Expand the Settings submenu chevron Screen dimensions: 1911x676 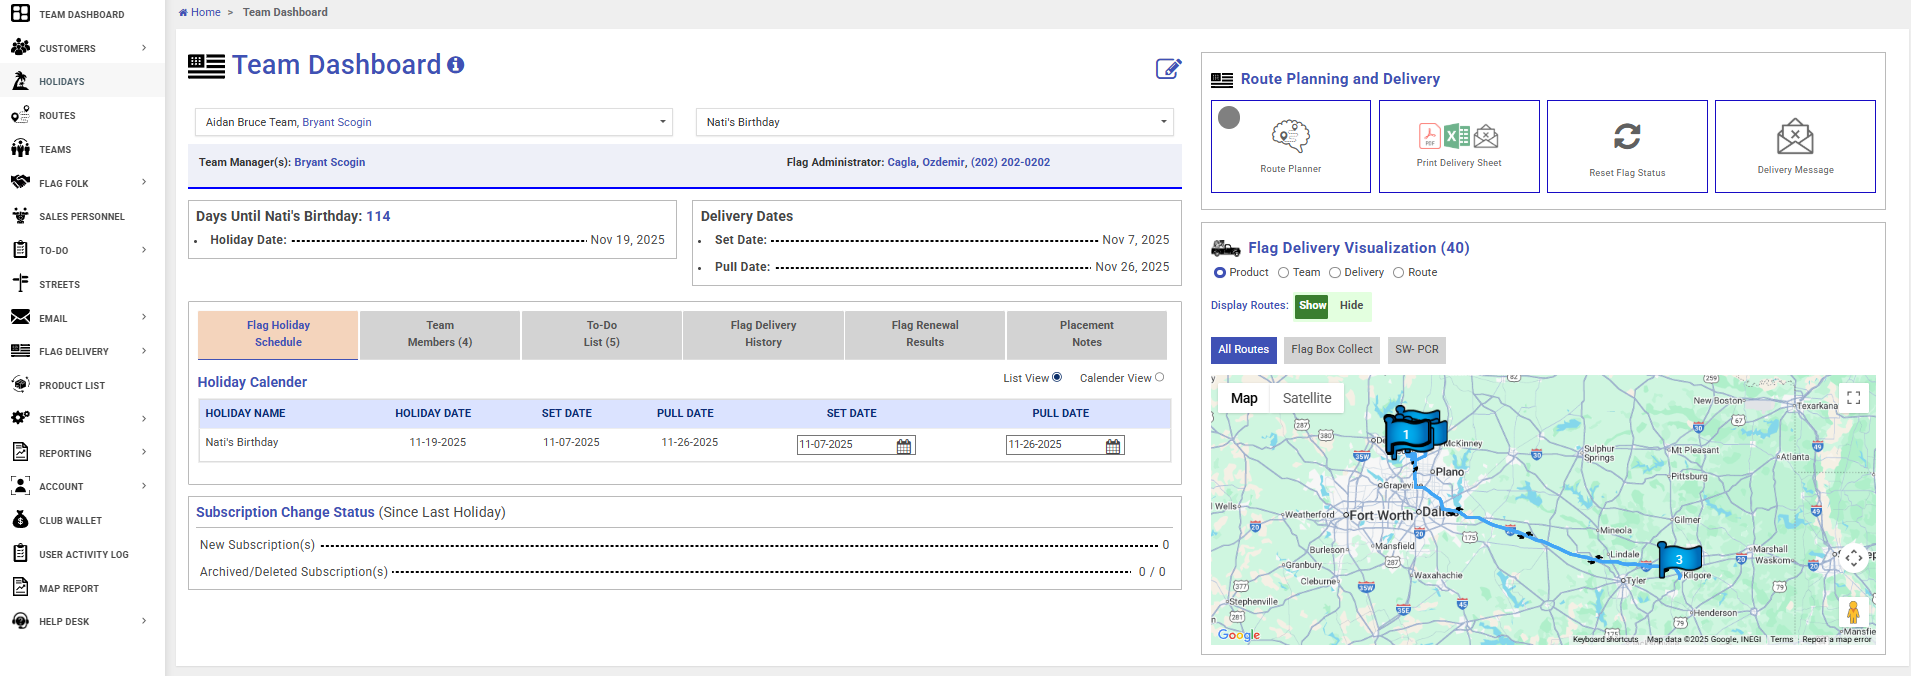pyautogui.click(x=144, y=419)
